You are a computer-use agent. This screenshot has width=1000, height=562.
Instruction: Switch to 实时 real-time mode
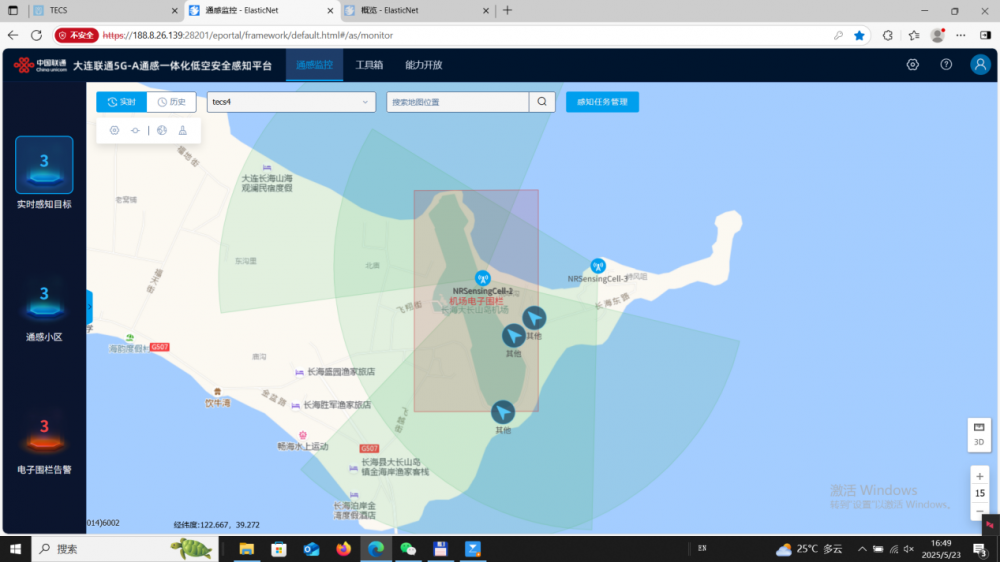[x=121, y=102]
